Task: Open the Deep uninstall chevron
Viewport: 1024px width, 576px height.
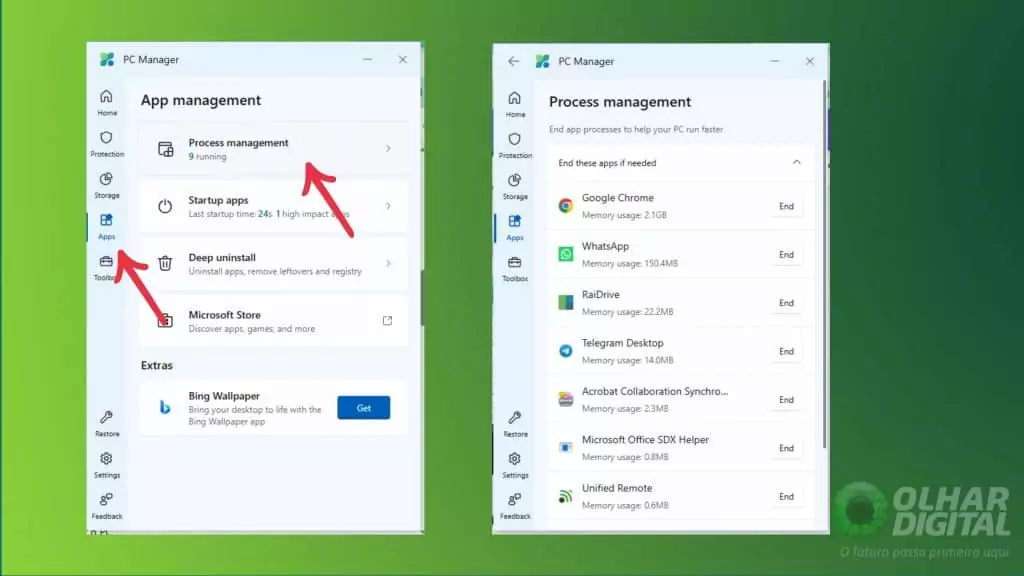Action: tap(388, 263)
